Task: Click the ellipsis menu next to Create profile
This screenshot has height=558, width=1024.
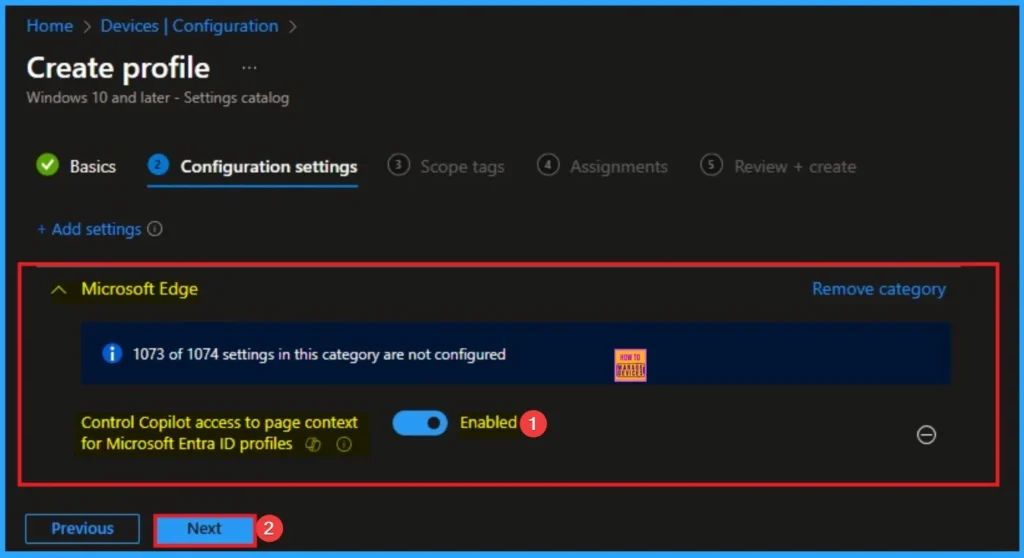Action: coord(249,68)
